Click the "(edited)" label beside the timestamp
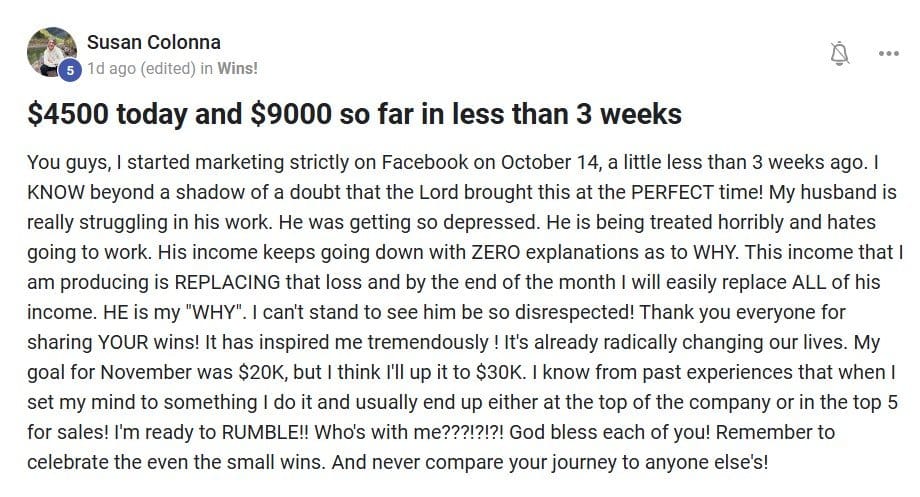Viewport: 920px width, 497px height. pos(168,69)
